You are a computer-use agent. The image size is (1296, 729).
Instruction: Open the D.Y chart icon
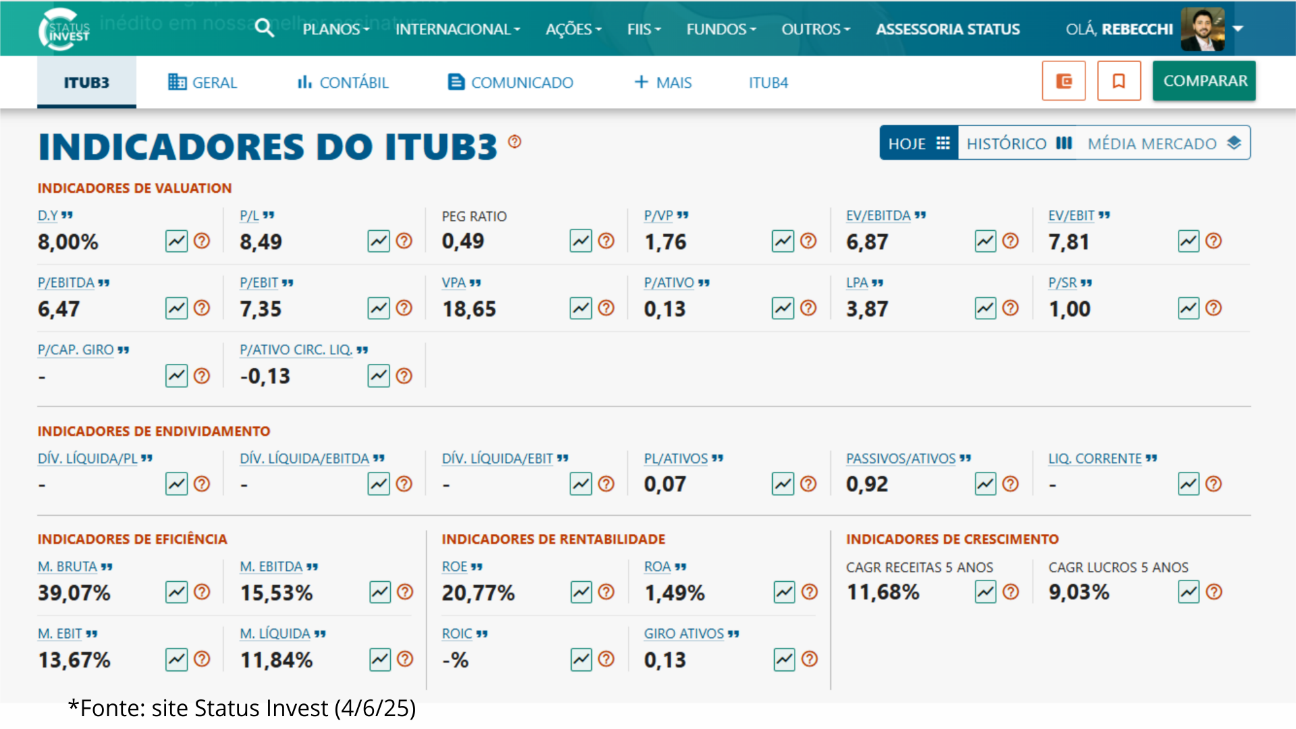tap(177, 241)
